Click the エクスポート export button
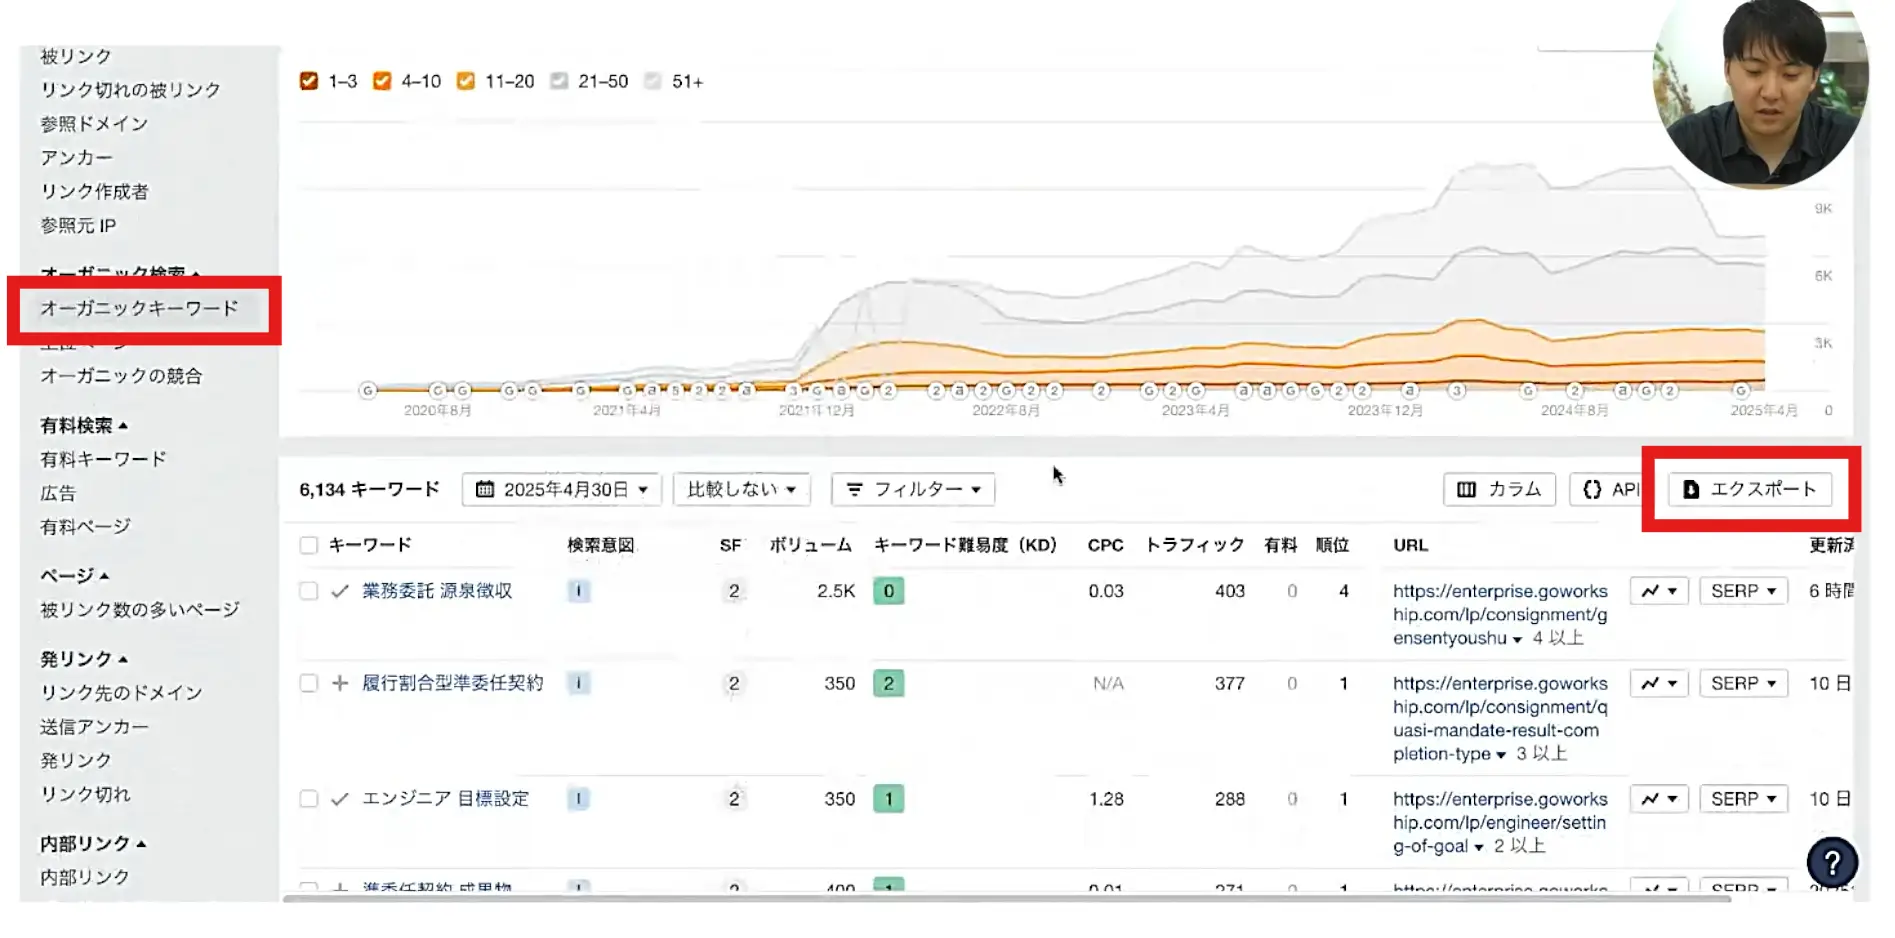The image size is (1895, 938). (1749, 489)
